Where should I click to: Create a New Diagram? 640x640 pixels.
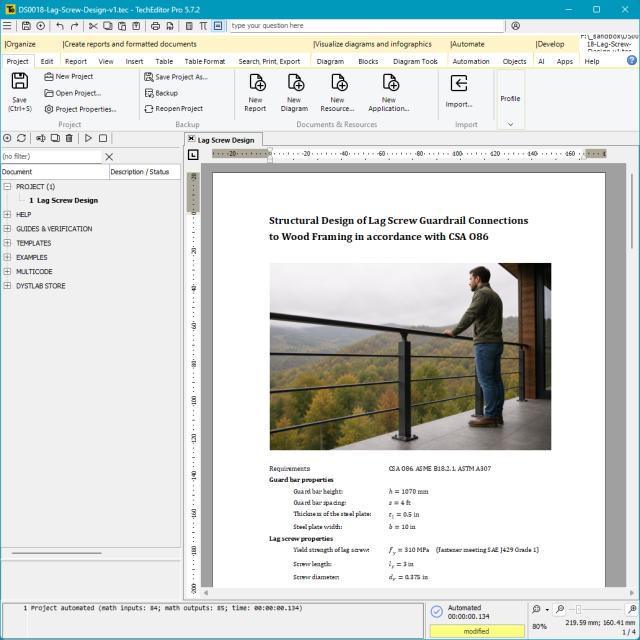294,93
